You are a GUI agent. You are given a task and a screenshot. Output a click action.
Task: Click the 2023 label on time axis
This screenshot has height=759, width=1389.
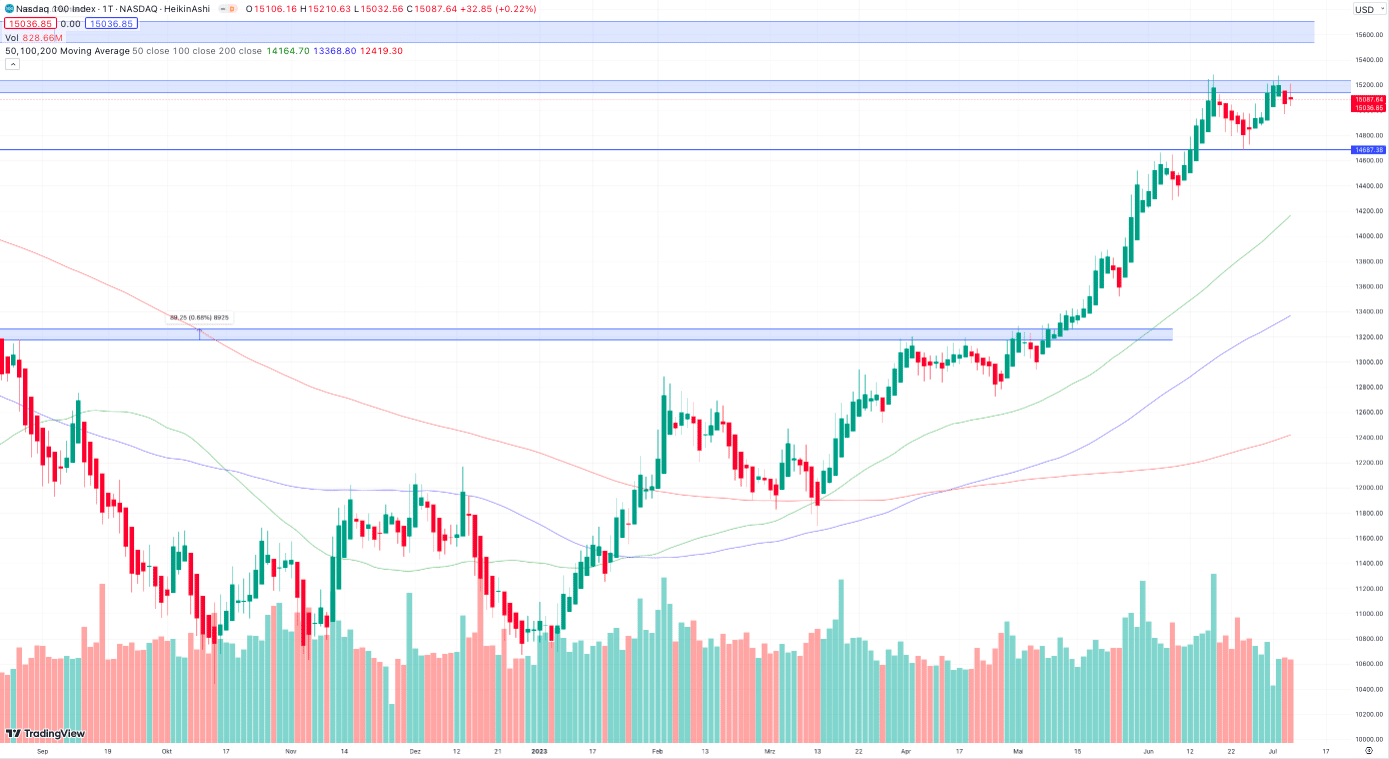click(539, 750)
